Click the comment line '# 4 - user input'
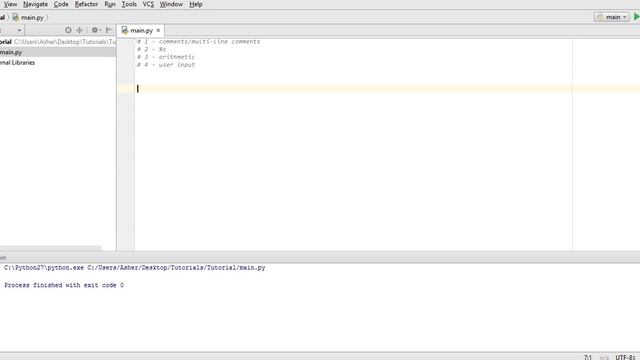The width and height of the screenshot is (640, 360). [x=166, y=64]
